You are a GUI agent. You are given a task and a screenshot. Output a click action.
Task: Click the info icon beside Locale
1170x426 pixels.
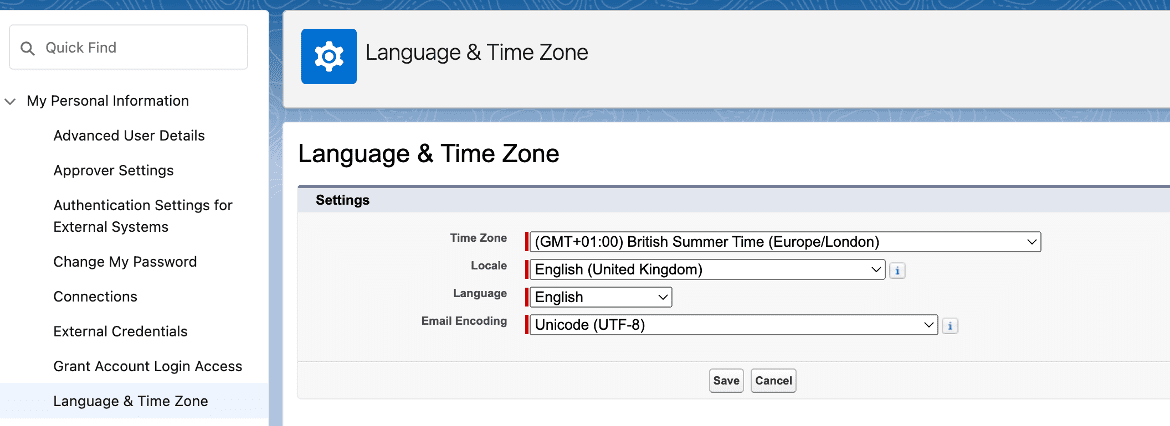coord(897,270)
